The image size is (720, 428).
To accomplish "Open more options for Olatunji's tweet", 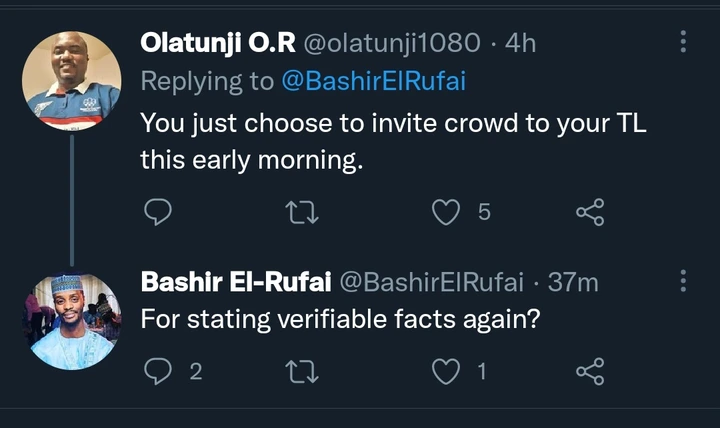I will (x=683, y=41).
